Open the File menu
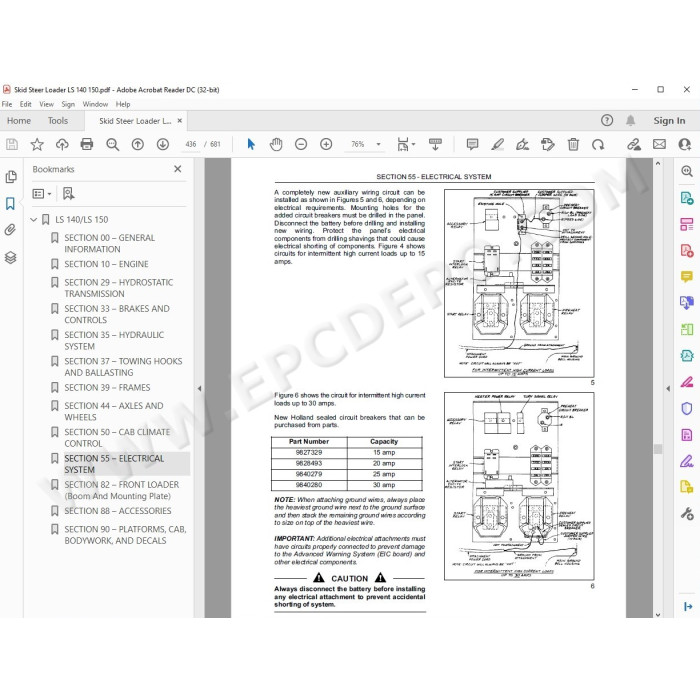 7,104
